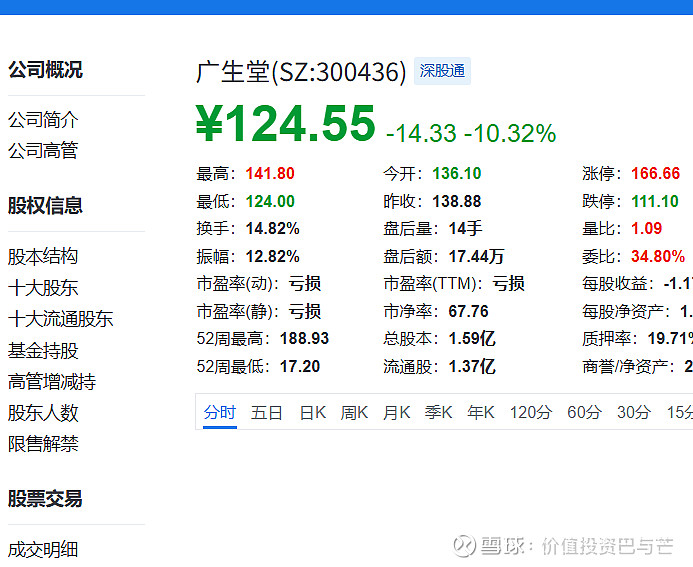The width and height of the screenshot is (693, 567).
Task: Click the 市盈率(TTM) 亏损 value
Action: pos(509,284)
